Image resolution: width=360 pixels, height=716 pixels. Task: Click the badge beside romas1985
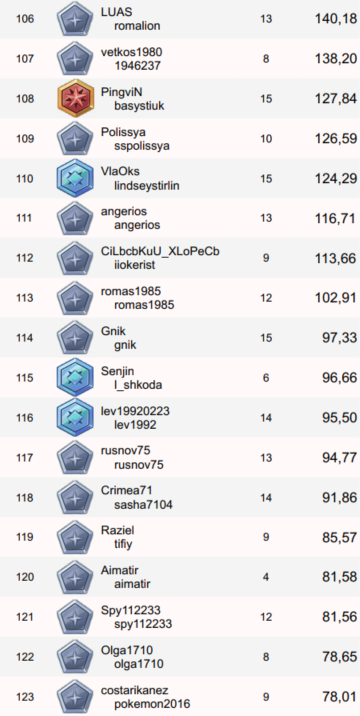click(75, 298)
